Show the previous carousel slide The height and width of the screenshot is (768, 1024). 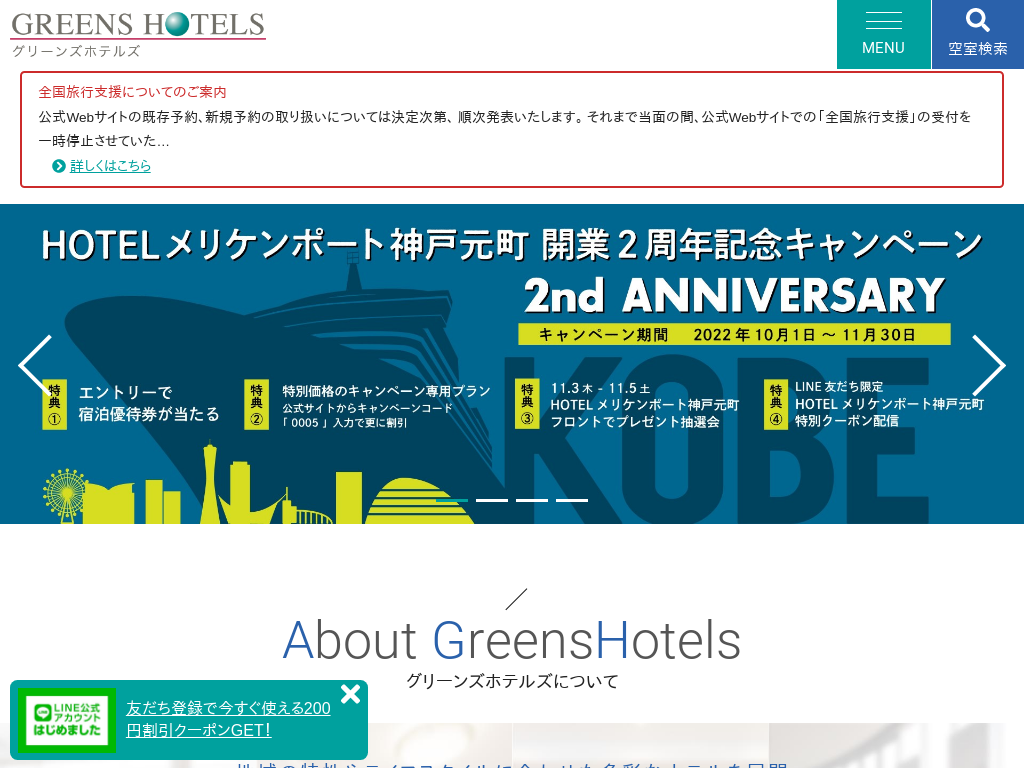pos(35,364)
